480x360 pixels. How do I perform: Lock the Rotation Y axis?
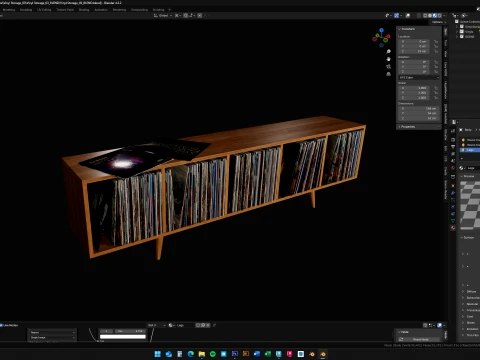(436, 67)
